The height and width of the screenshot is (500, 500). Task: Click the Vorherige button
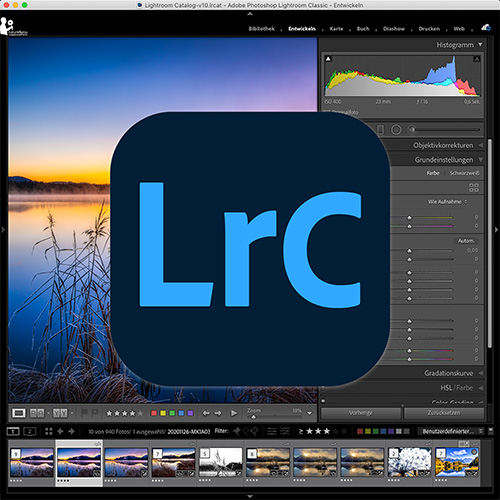361,413
